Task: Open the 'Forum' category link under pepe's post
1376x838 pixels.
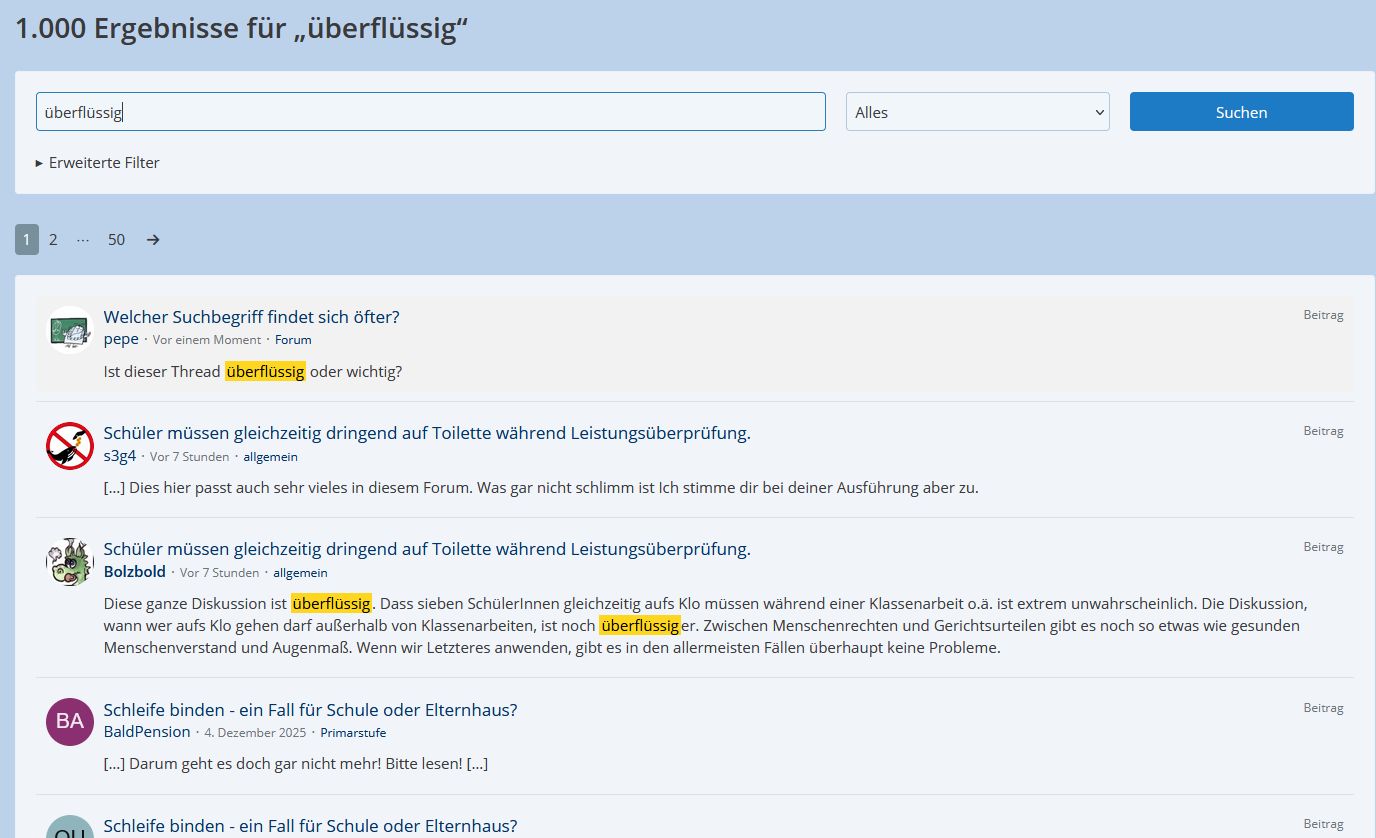Action: point(293,340)
